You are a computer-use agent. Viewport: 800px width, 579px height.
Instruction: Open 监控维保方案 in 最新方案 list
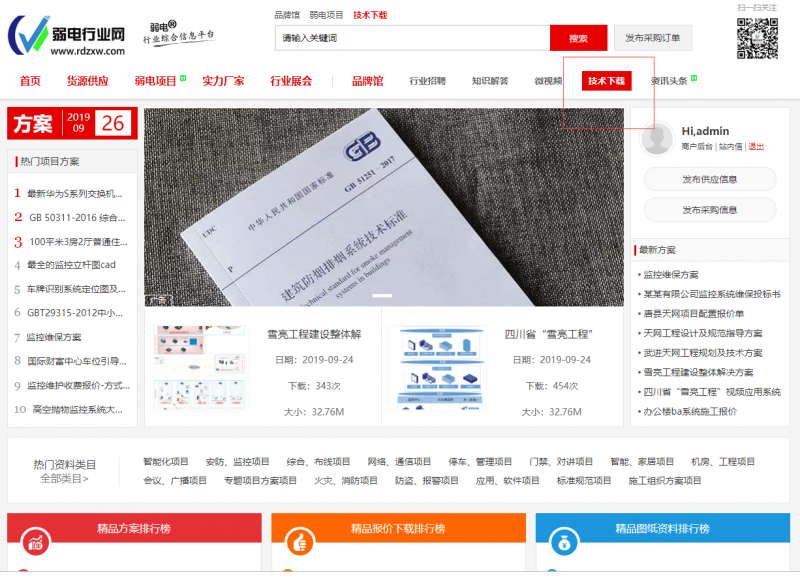tap(671, 274)
